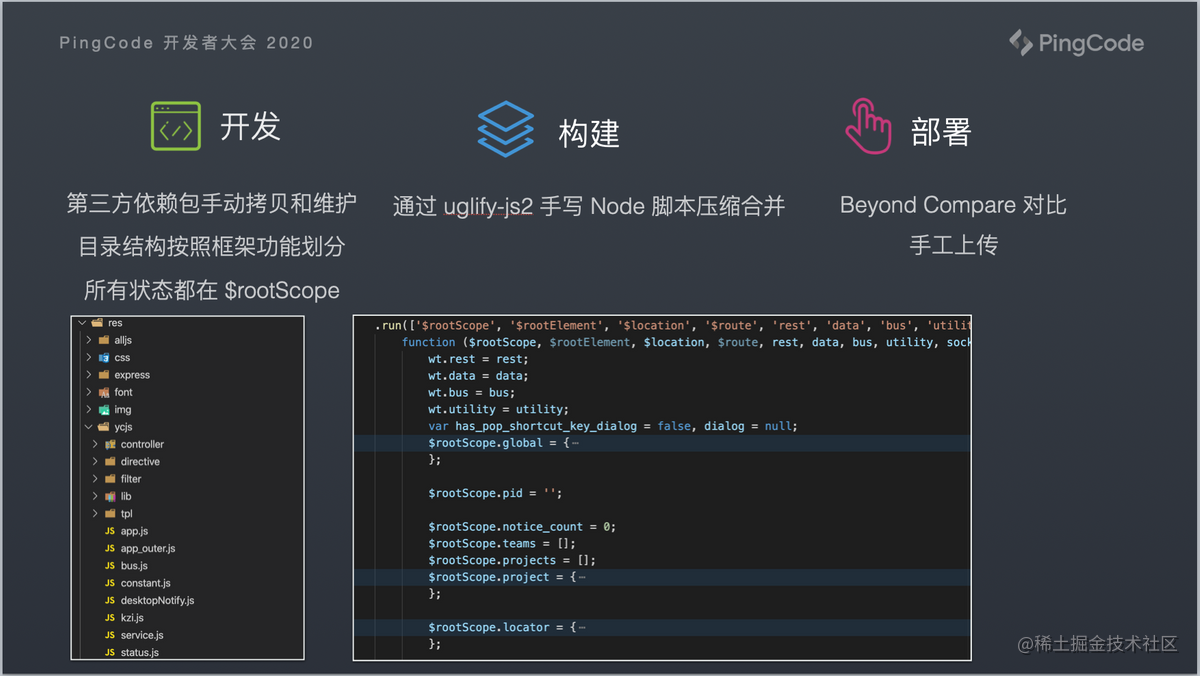This screenshot has width=1200, height=676.
Task: Collapse the ycjs folder chevron
Action: (x=89, y=427)
